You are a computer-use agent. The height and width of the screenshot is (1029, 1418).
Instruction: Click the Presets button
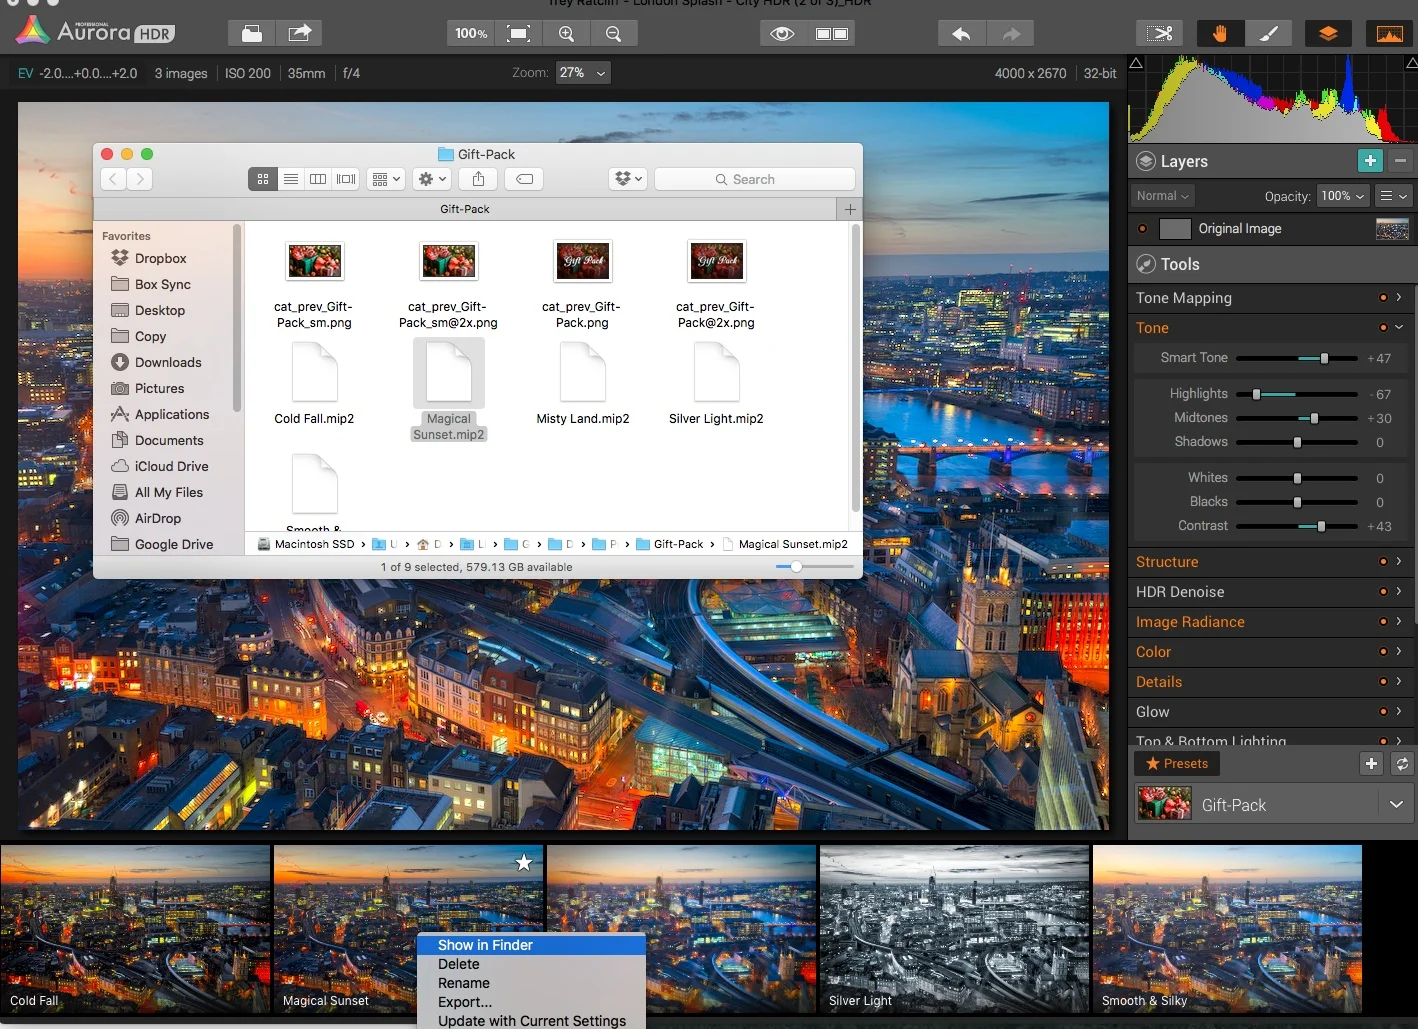pyautogui.click(x=1177, y=764)
